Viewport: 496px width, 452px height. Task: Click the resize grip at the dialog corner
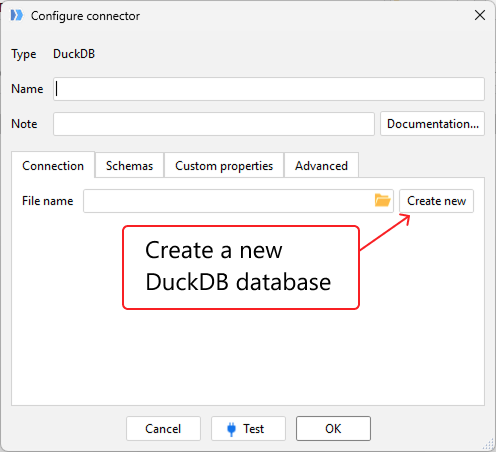pyautogui.click(x=488, y=444)
